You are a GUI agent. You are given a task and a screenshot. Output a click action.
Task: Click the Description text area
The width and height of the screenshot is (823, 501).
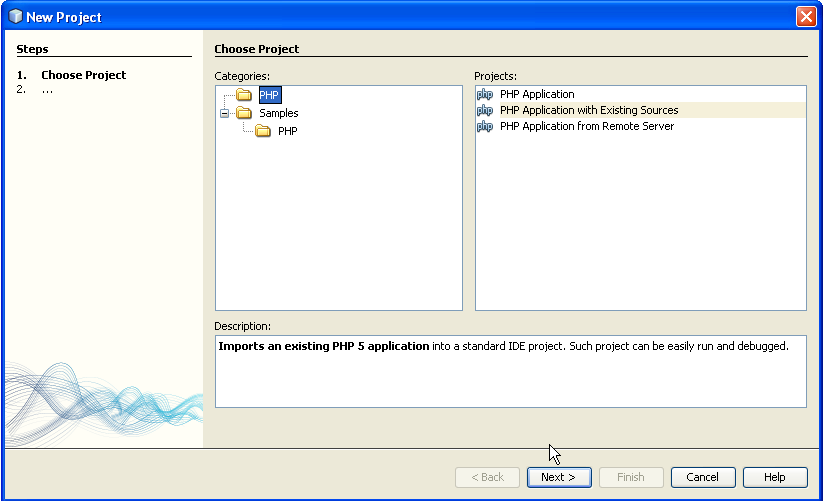pos(511,371)
